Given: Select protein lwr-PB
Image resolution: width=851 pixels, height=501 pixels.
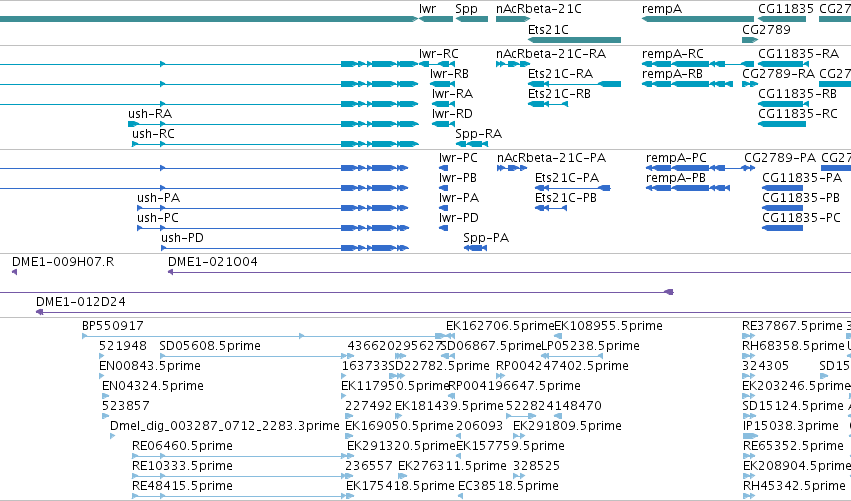Looking at the screenshot, I should 458,178.
